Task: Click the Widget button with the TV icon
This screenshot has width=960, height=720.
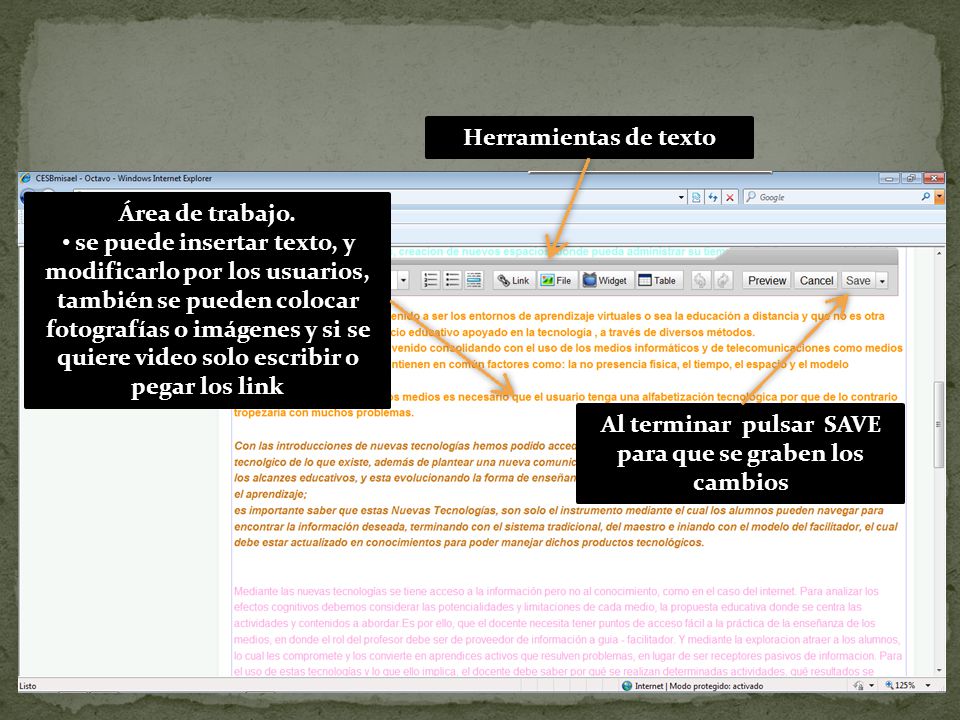Action: coord(605,280)
